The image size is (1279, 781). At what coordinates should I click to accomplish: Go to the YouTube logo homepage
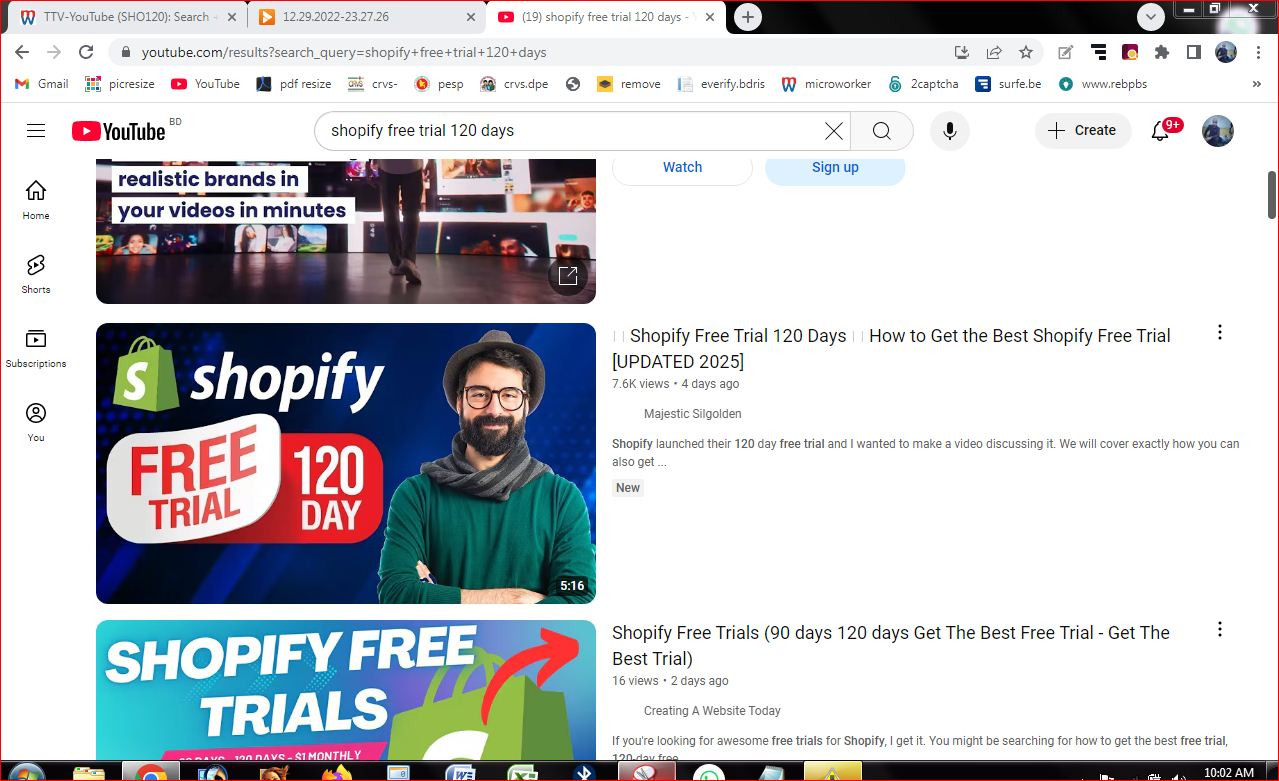click(x=119, y=131)
